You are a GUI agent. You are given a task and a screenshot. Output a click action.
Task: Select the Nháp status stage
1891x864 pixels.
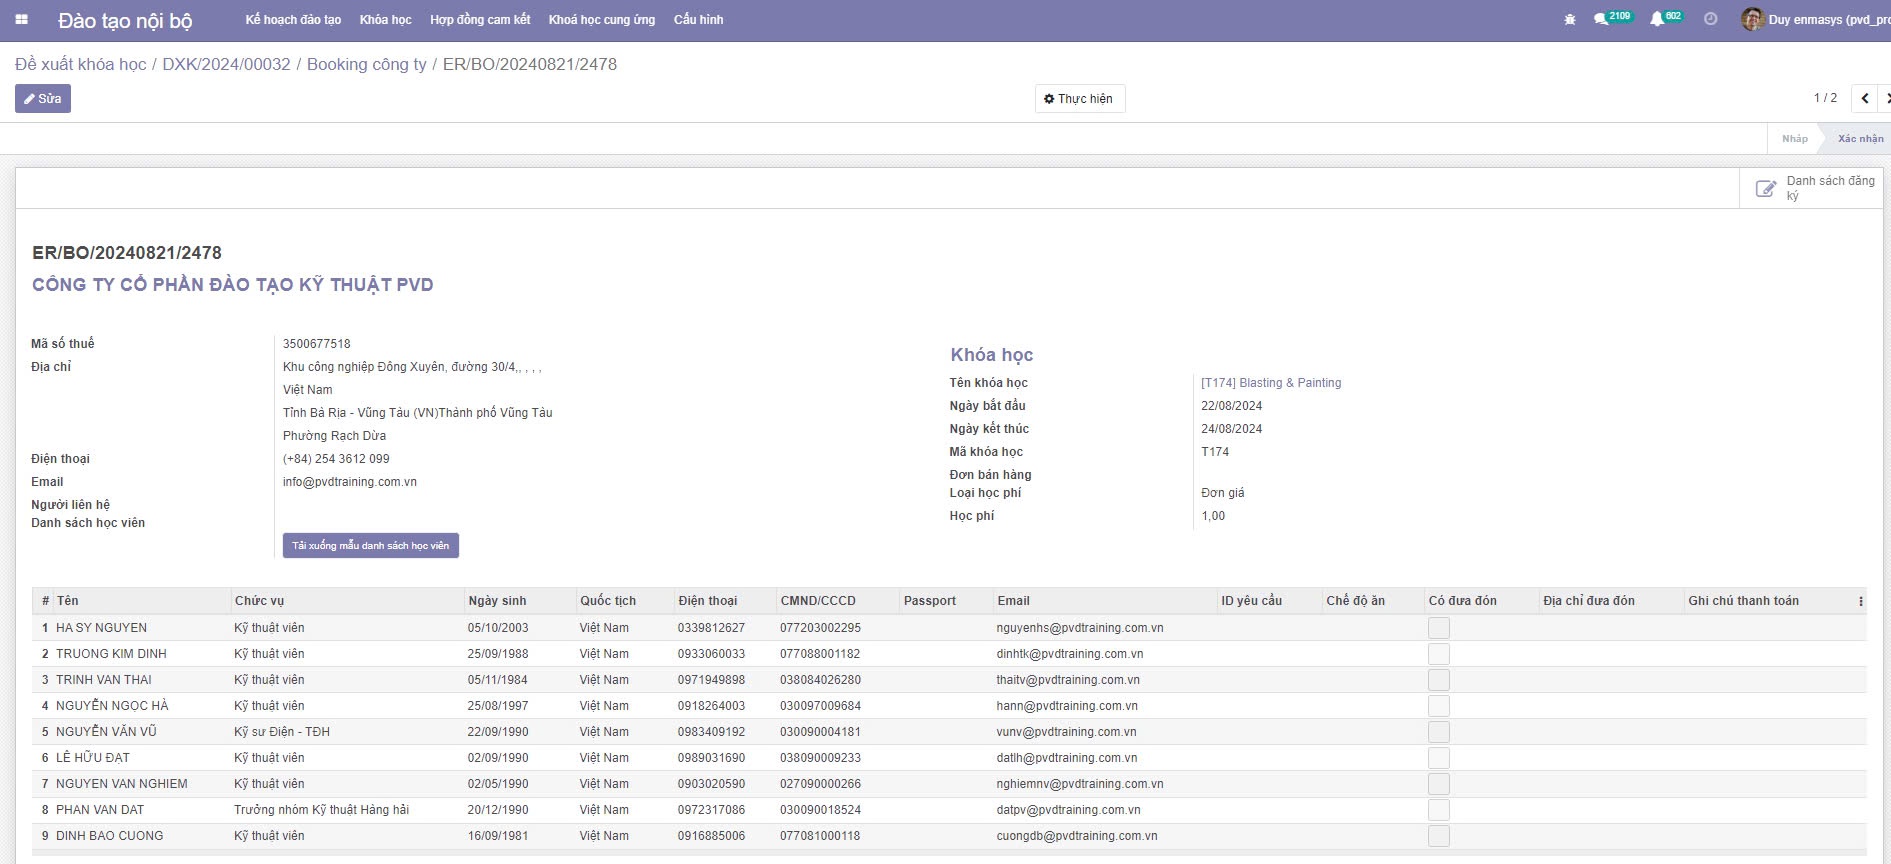[1794, 139]
